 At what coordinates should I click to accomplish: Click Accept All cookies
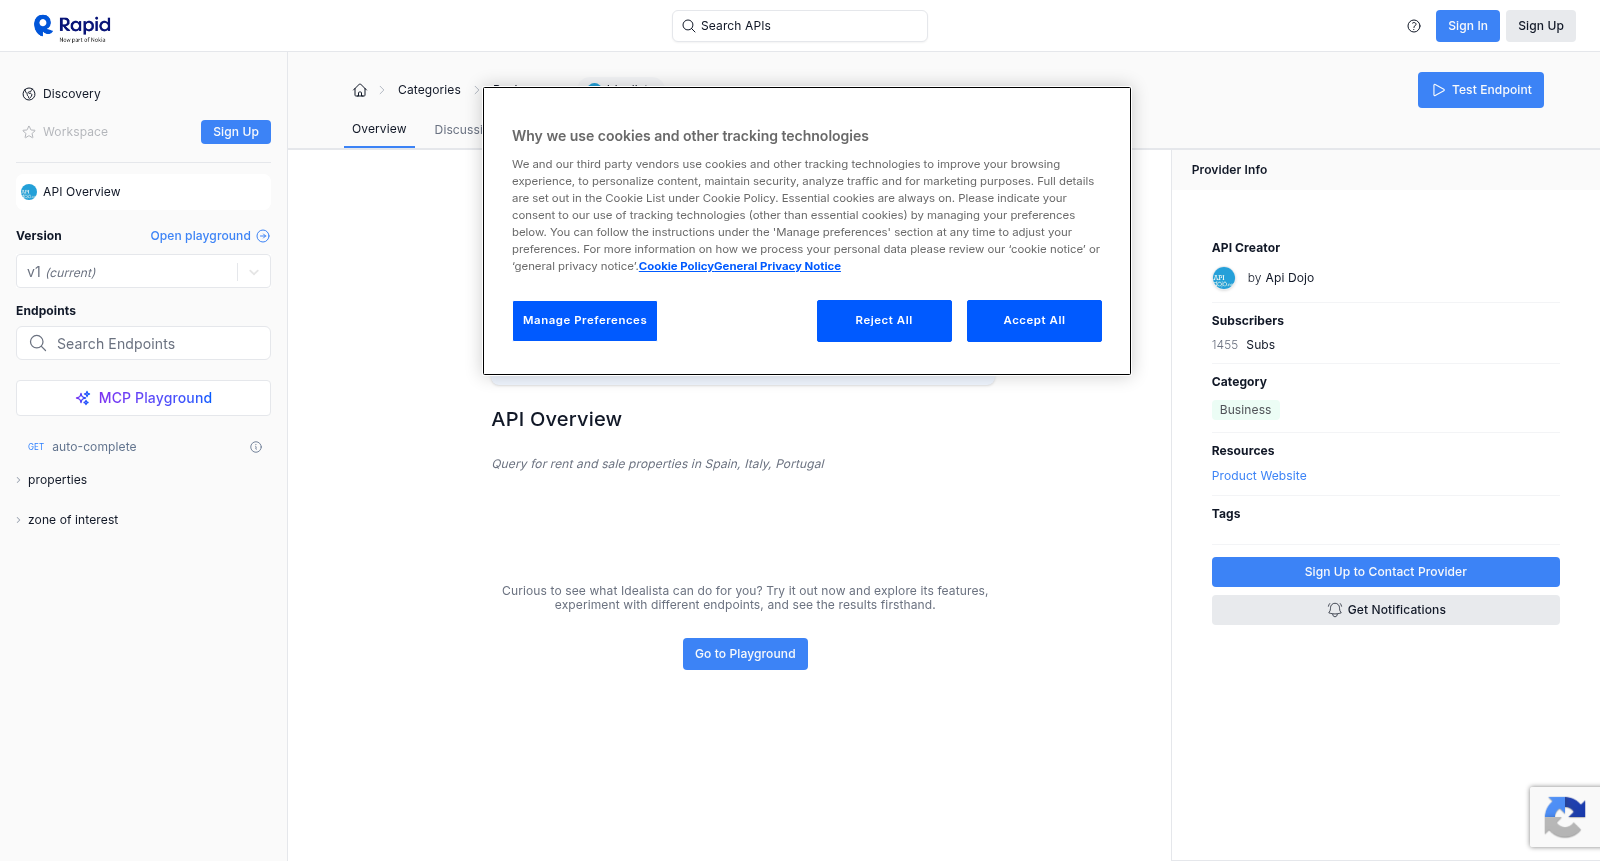point(1034,321)
